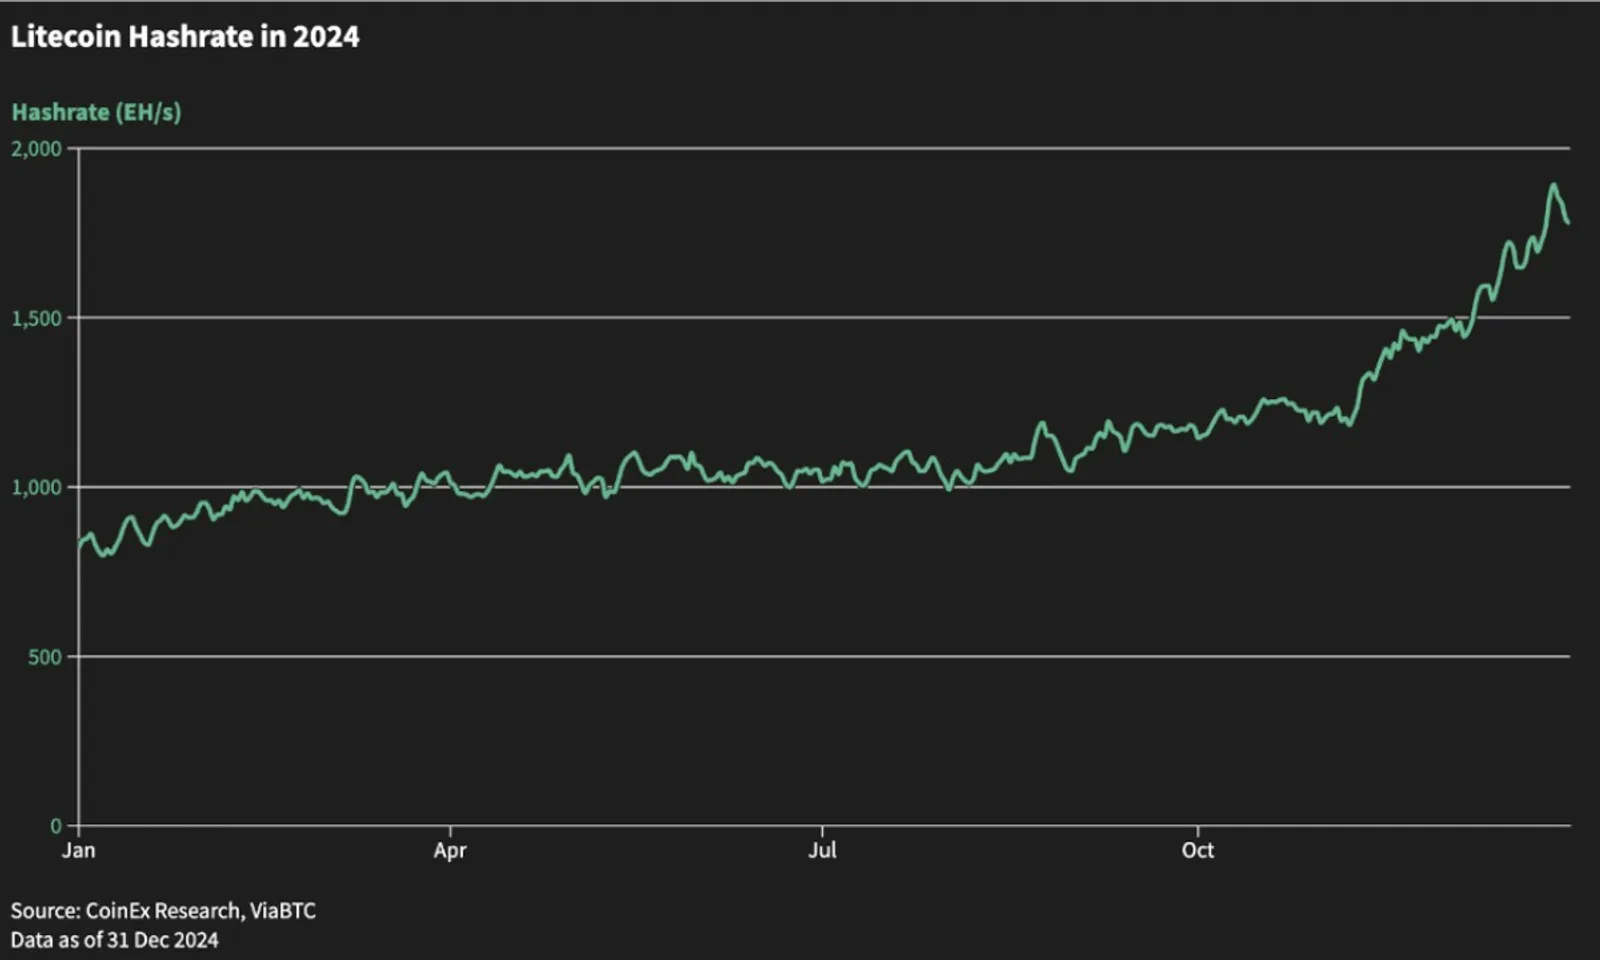Select the Apr x-axis label
Screen dimensions: 1600x960
[450, 851]
